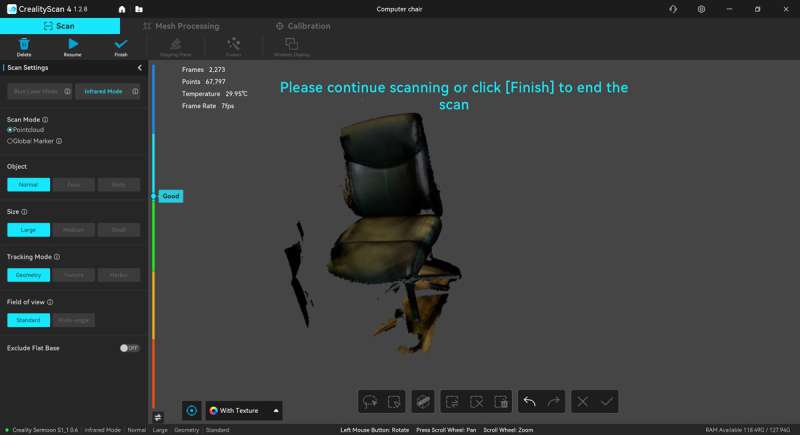
Task: Switch to the Calibration tab
Action: coord(301,26)
